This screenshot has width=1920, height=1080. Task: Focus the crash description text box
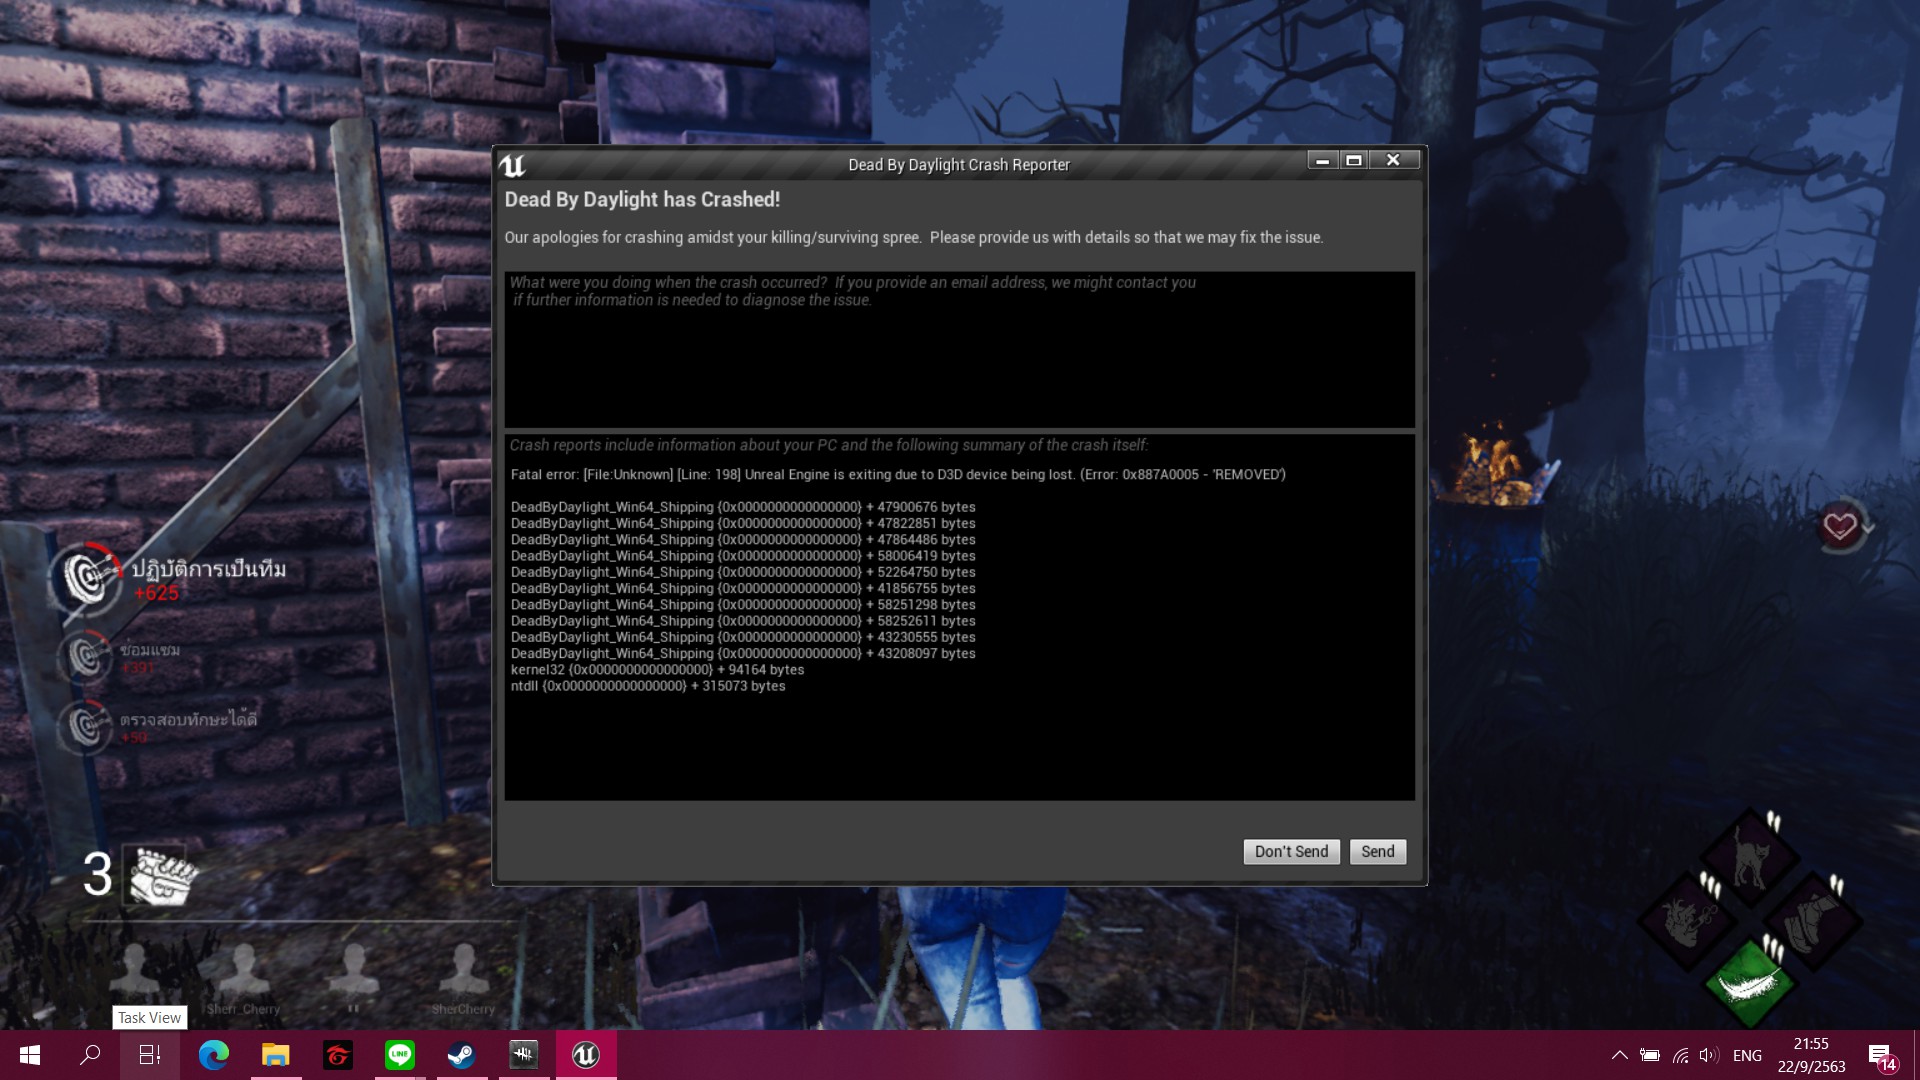[959, 349]
